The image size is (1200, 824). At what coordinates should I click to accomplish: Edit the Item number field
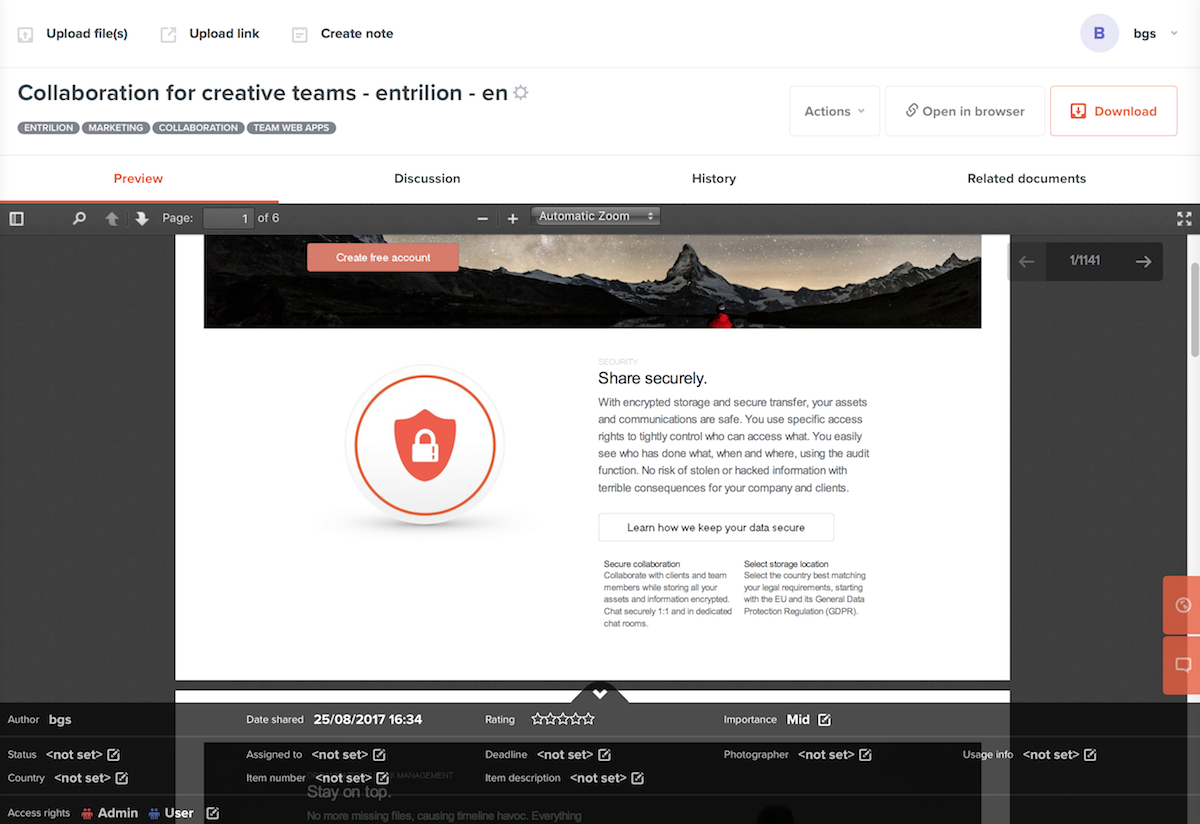point(382,778)
